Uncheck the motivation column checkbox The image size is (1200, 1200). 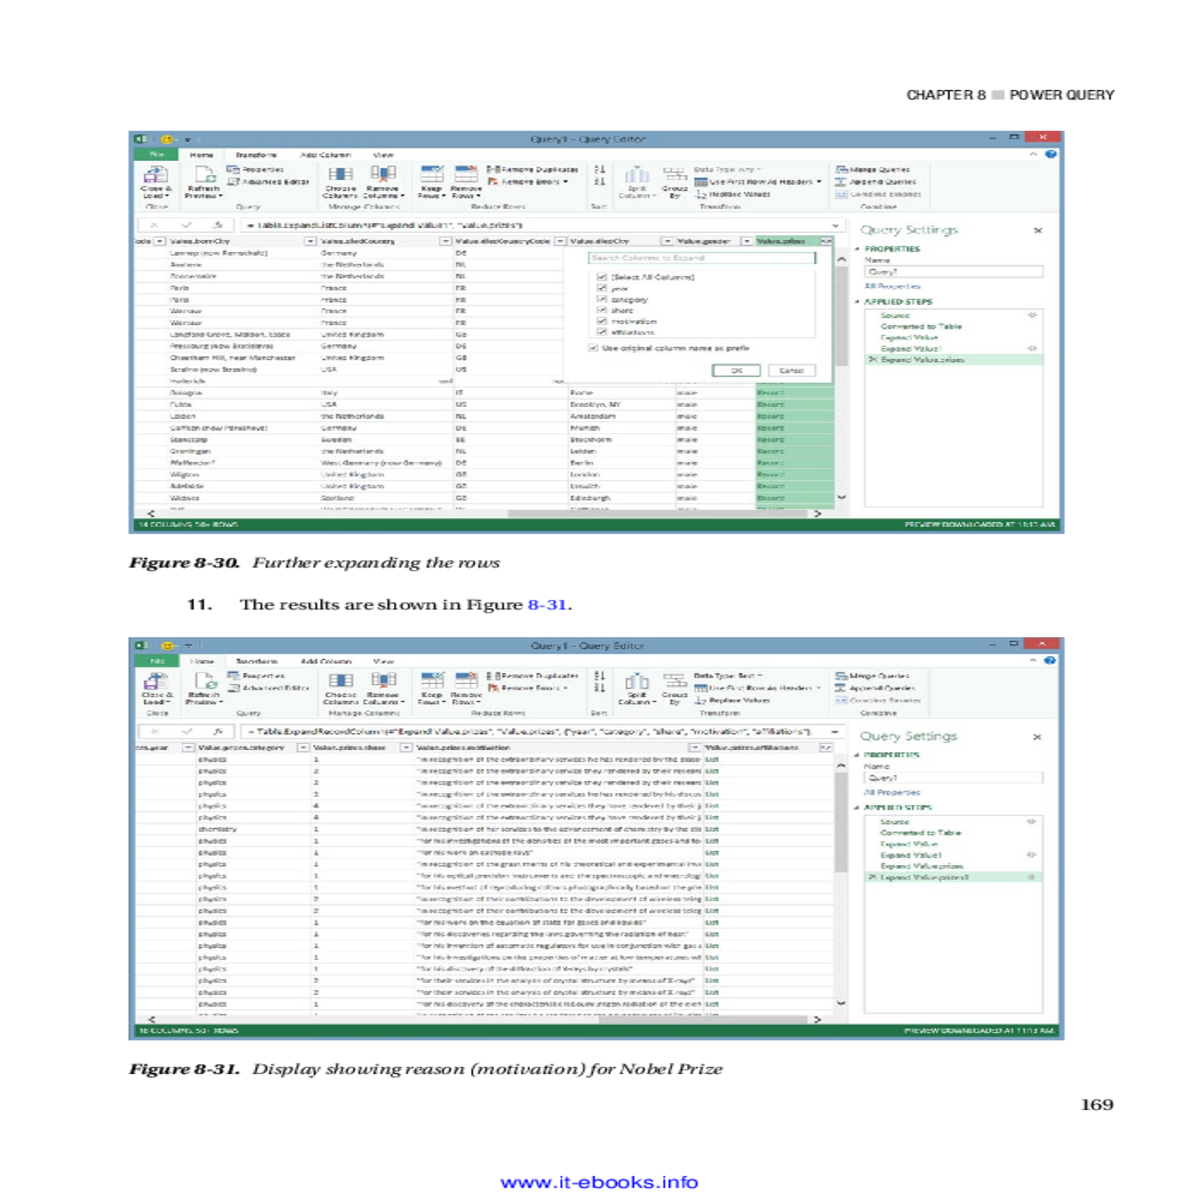click(602, 322)
